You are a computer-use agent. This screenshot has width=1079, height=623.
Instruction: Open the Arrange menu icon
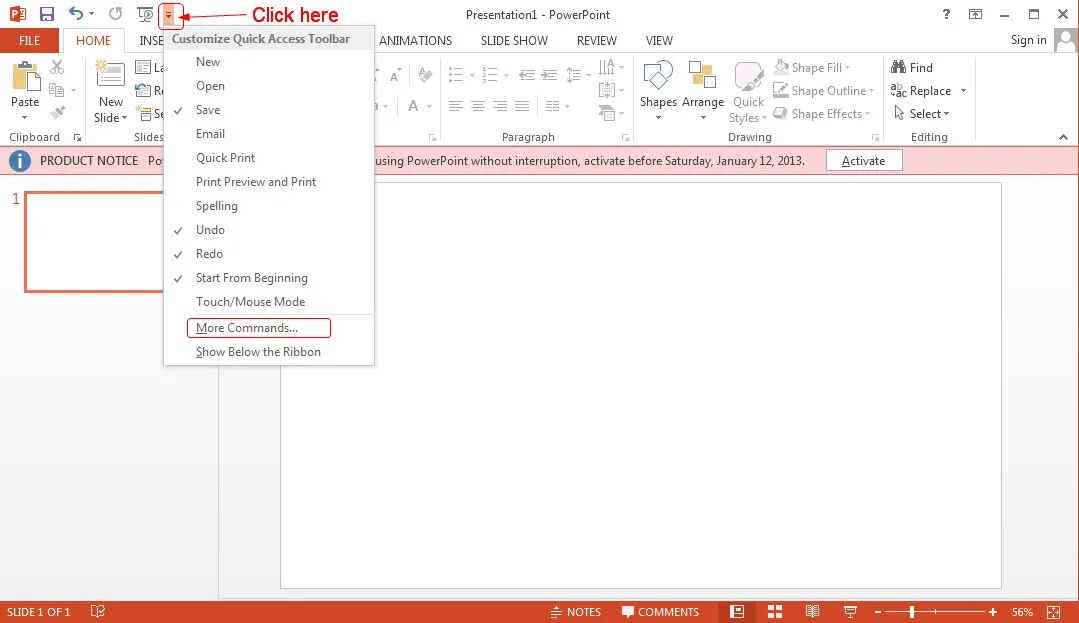pos(703,89)
